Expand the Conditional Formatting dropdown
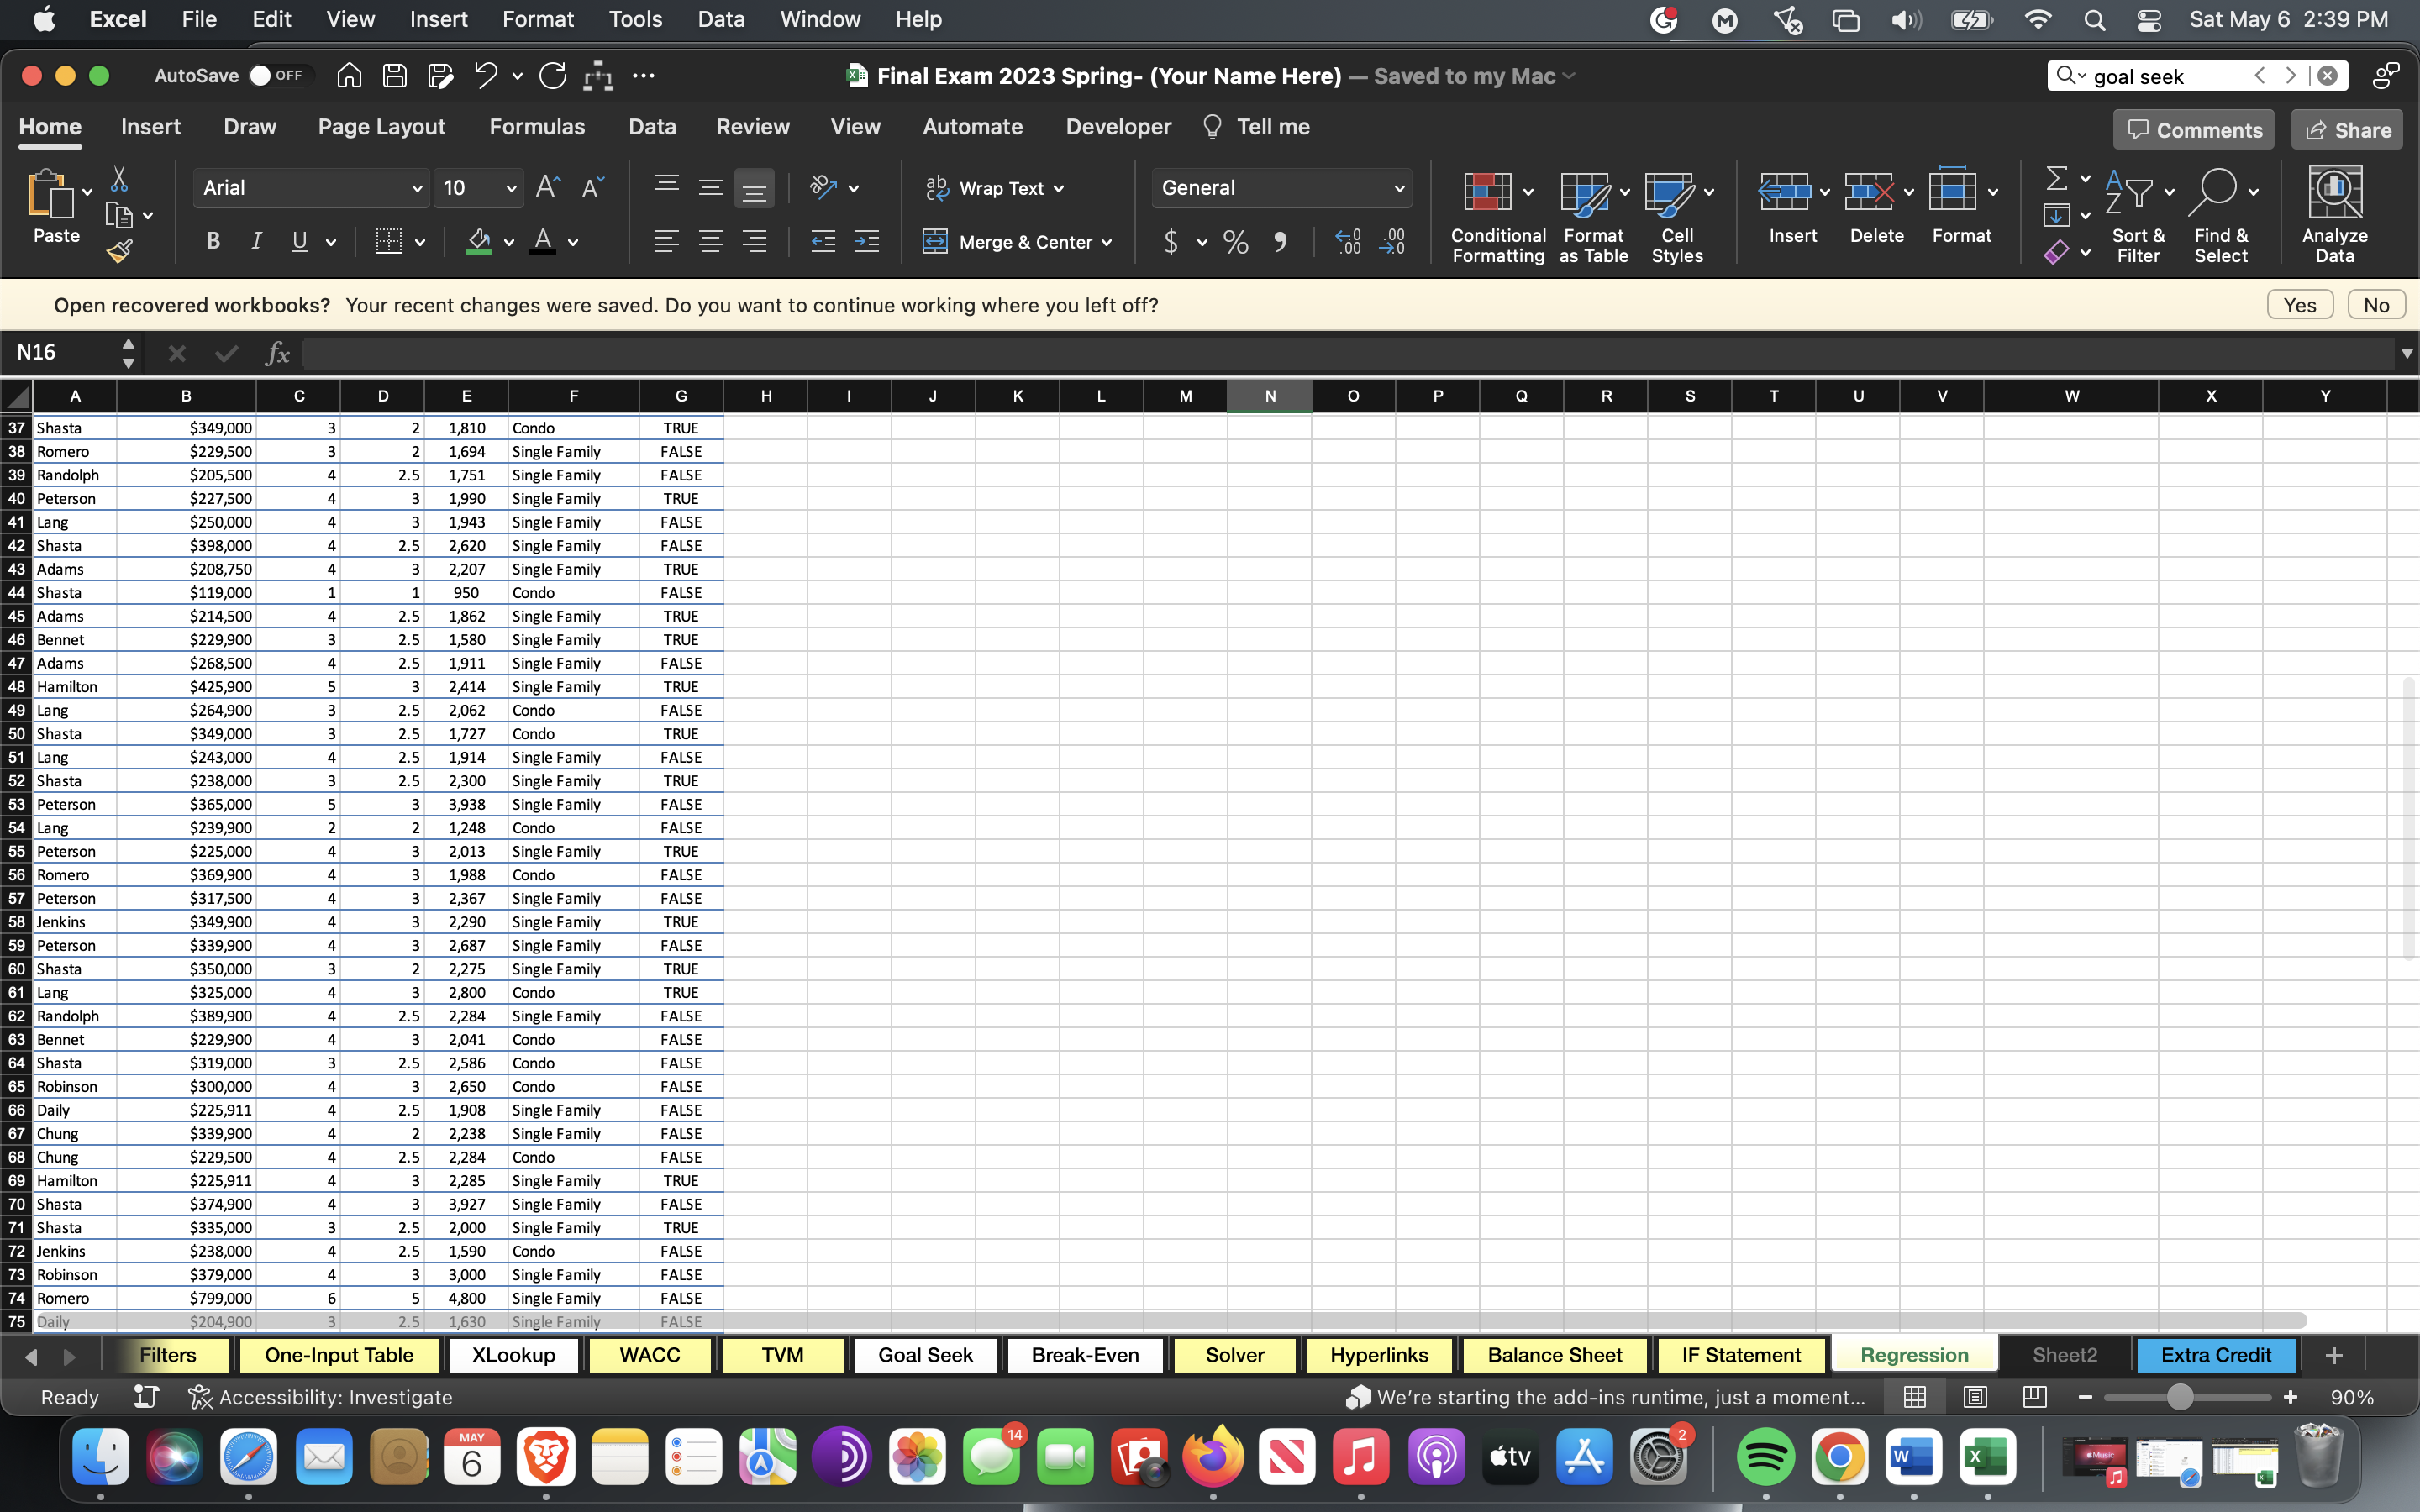The width and height of the screenshot is (2420, 1512). click(1528, 191)
